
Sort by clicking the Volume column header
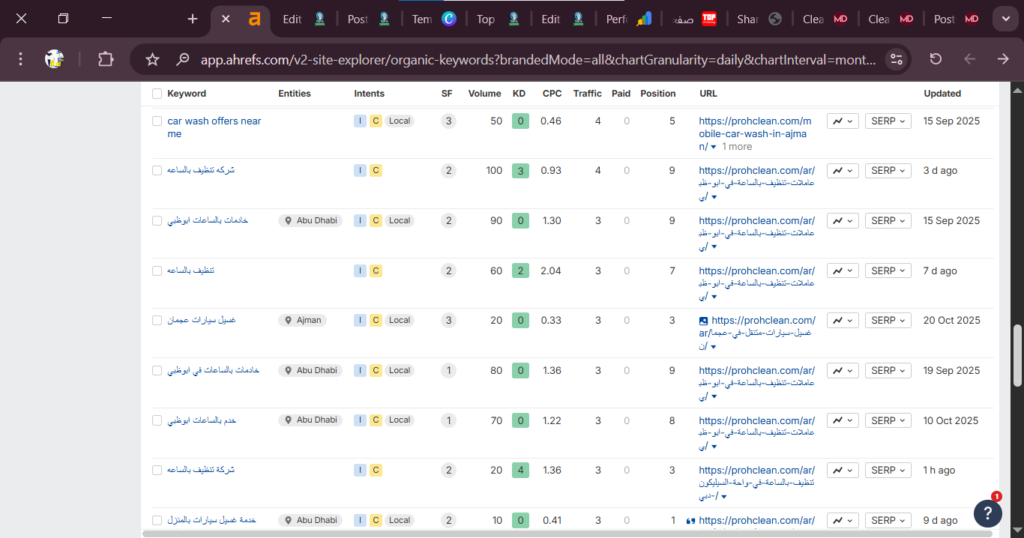tap(485, 94)
